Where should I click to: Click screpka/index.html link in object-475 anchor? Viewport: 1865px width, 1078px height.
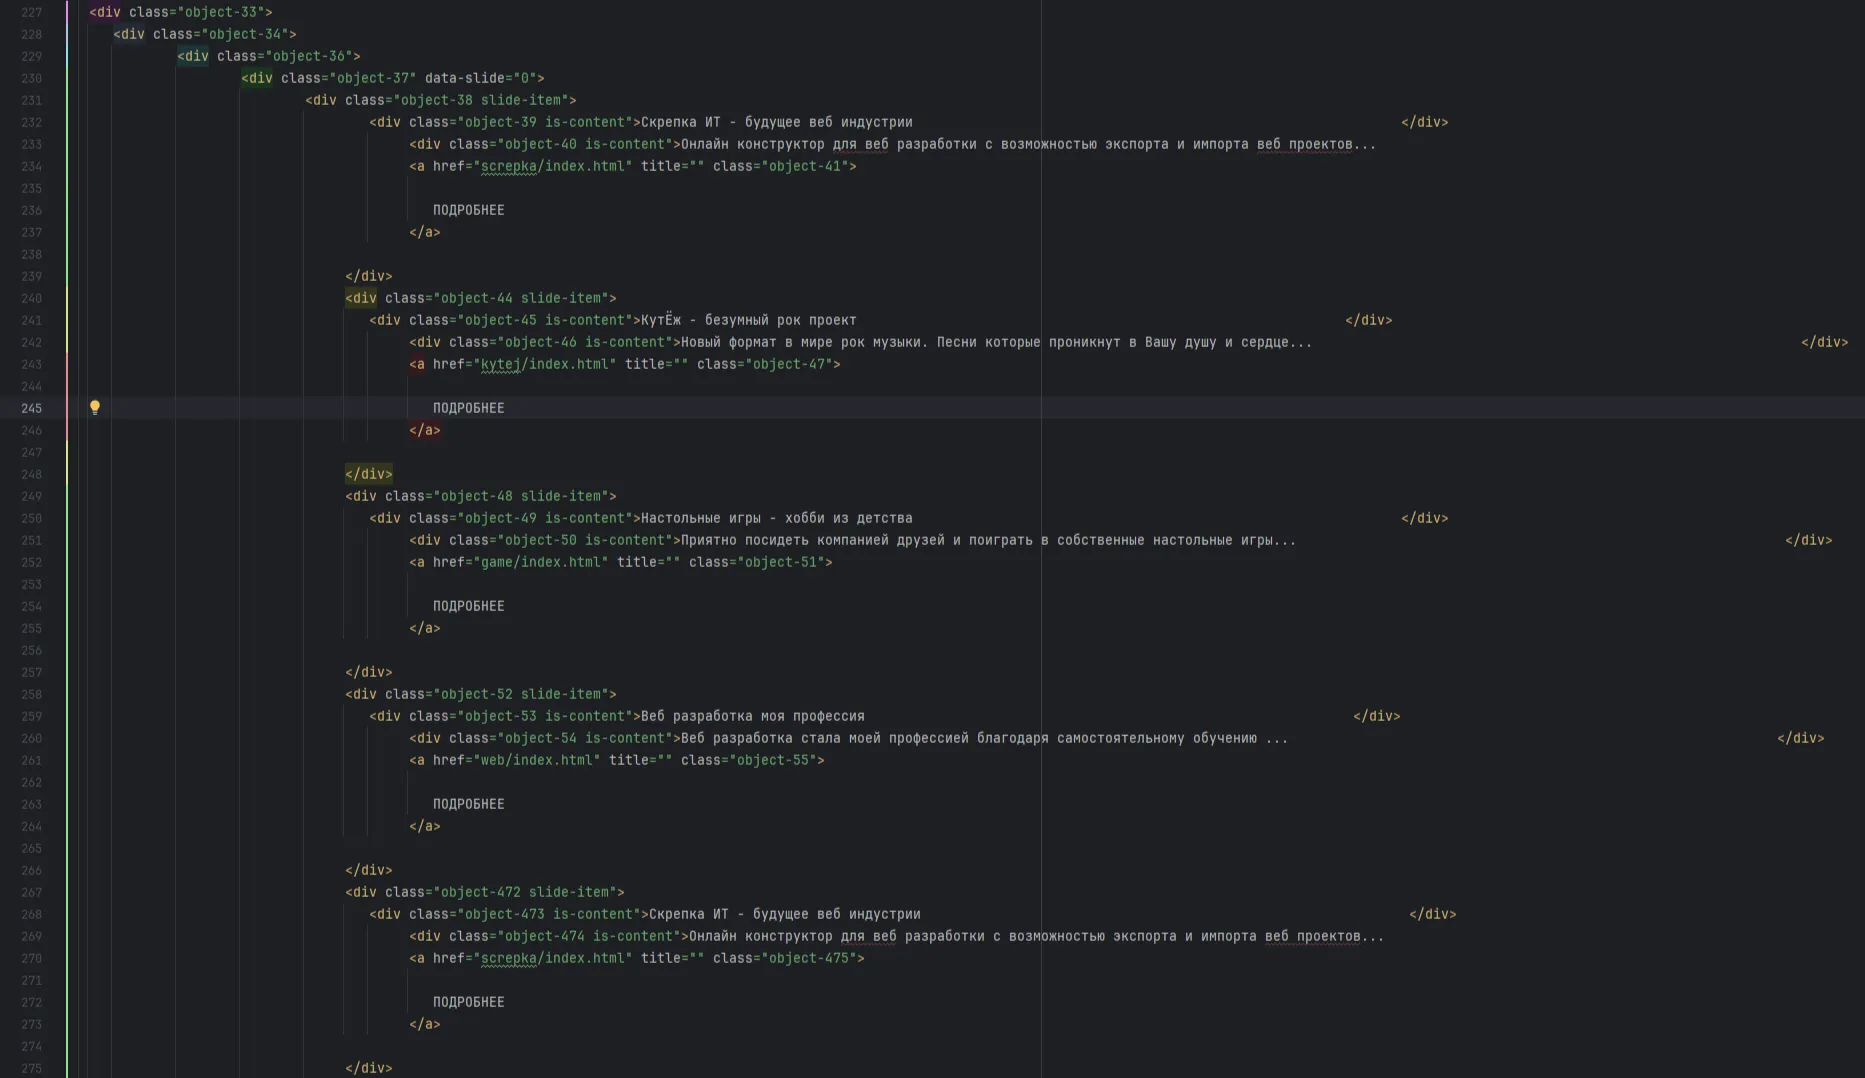(552, 958)
